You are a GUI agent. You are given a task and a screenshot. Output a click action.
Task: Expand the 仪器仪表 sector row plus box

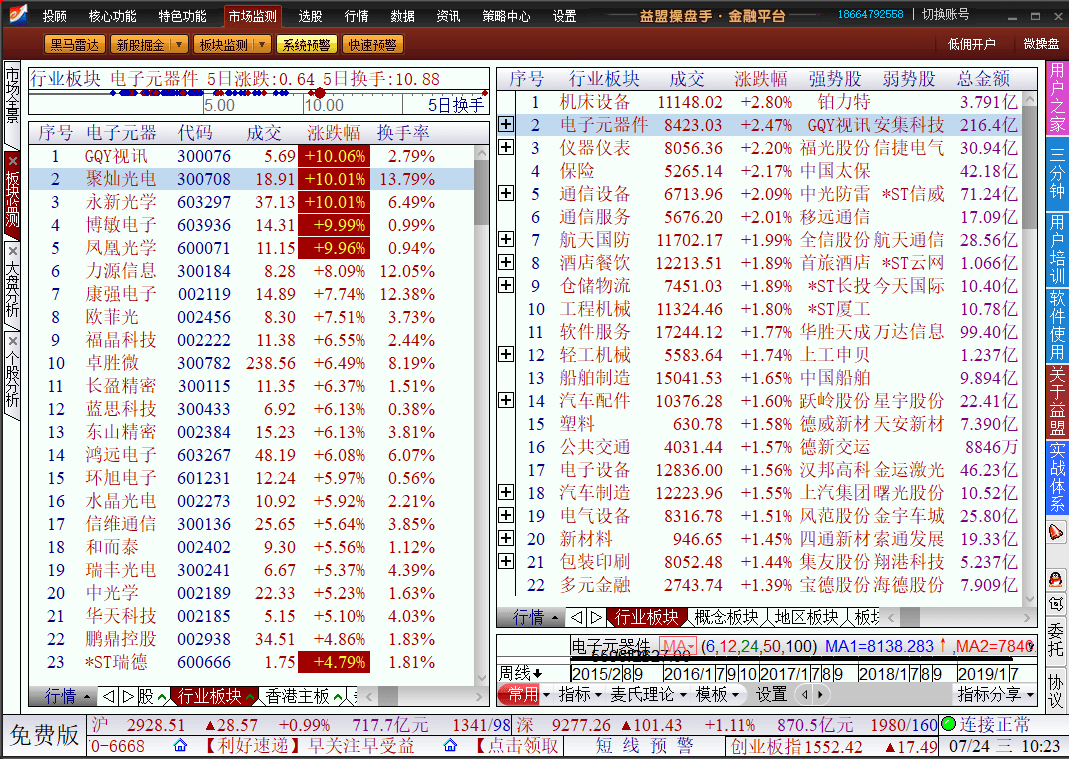click(x=506, y=147)
